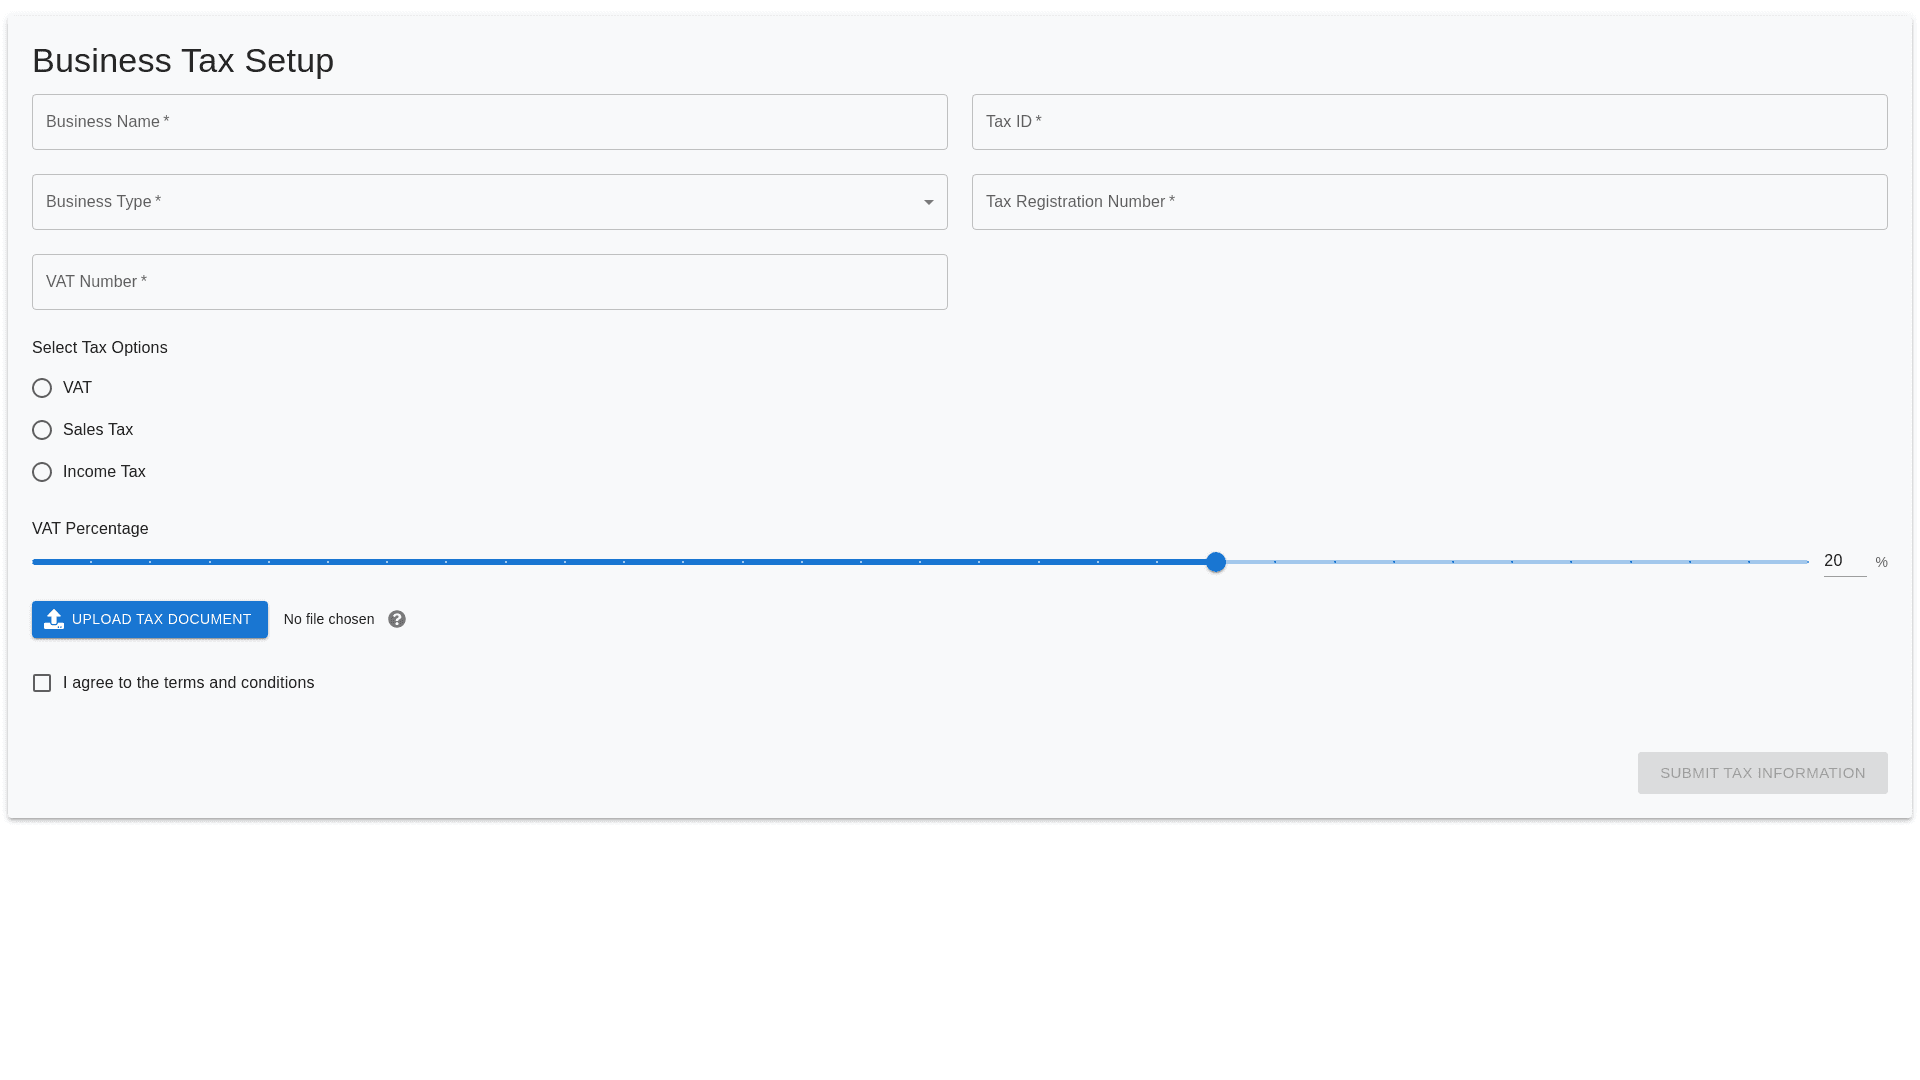
Task: Click the Business Name input field
Action: tap(489, 121)
